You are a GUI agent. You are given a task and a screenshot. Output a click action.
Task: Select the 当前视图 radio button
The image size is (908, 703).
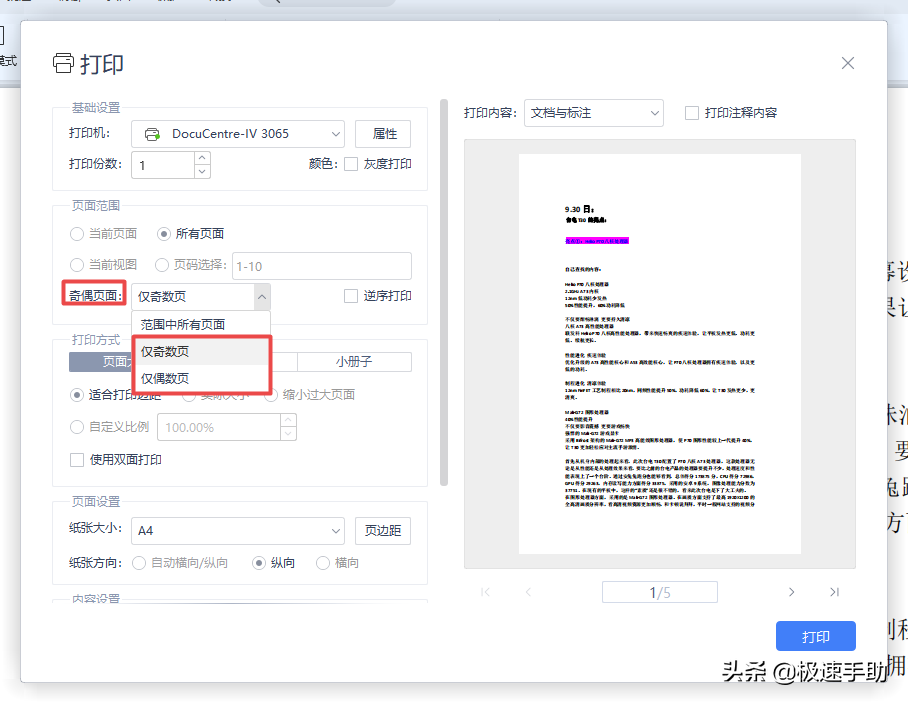click(76, 265)
